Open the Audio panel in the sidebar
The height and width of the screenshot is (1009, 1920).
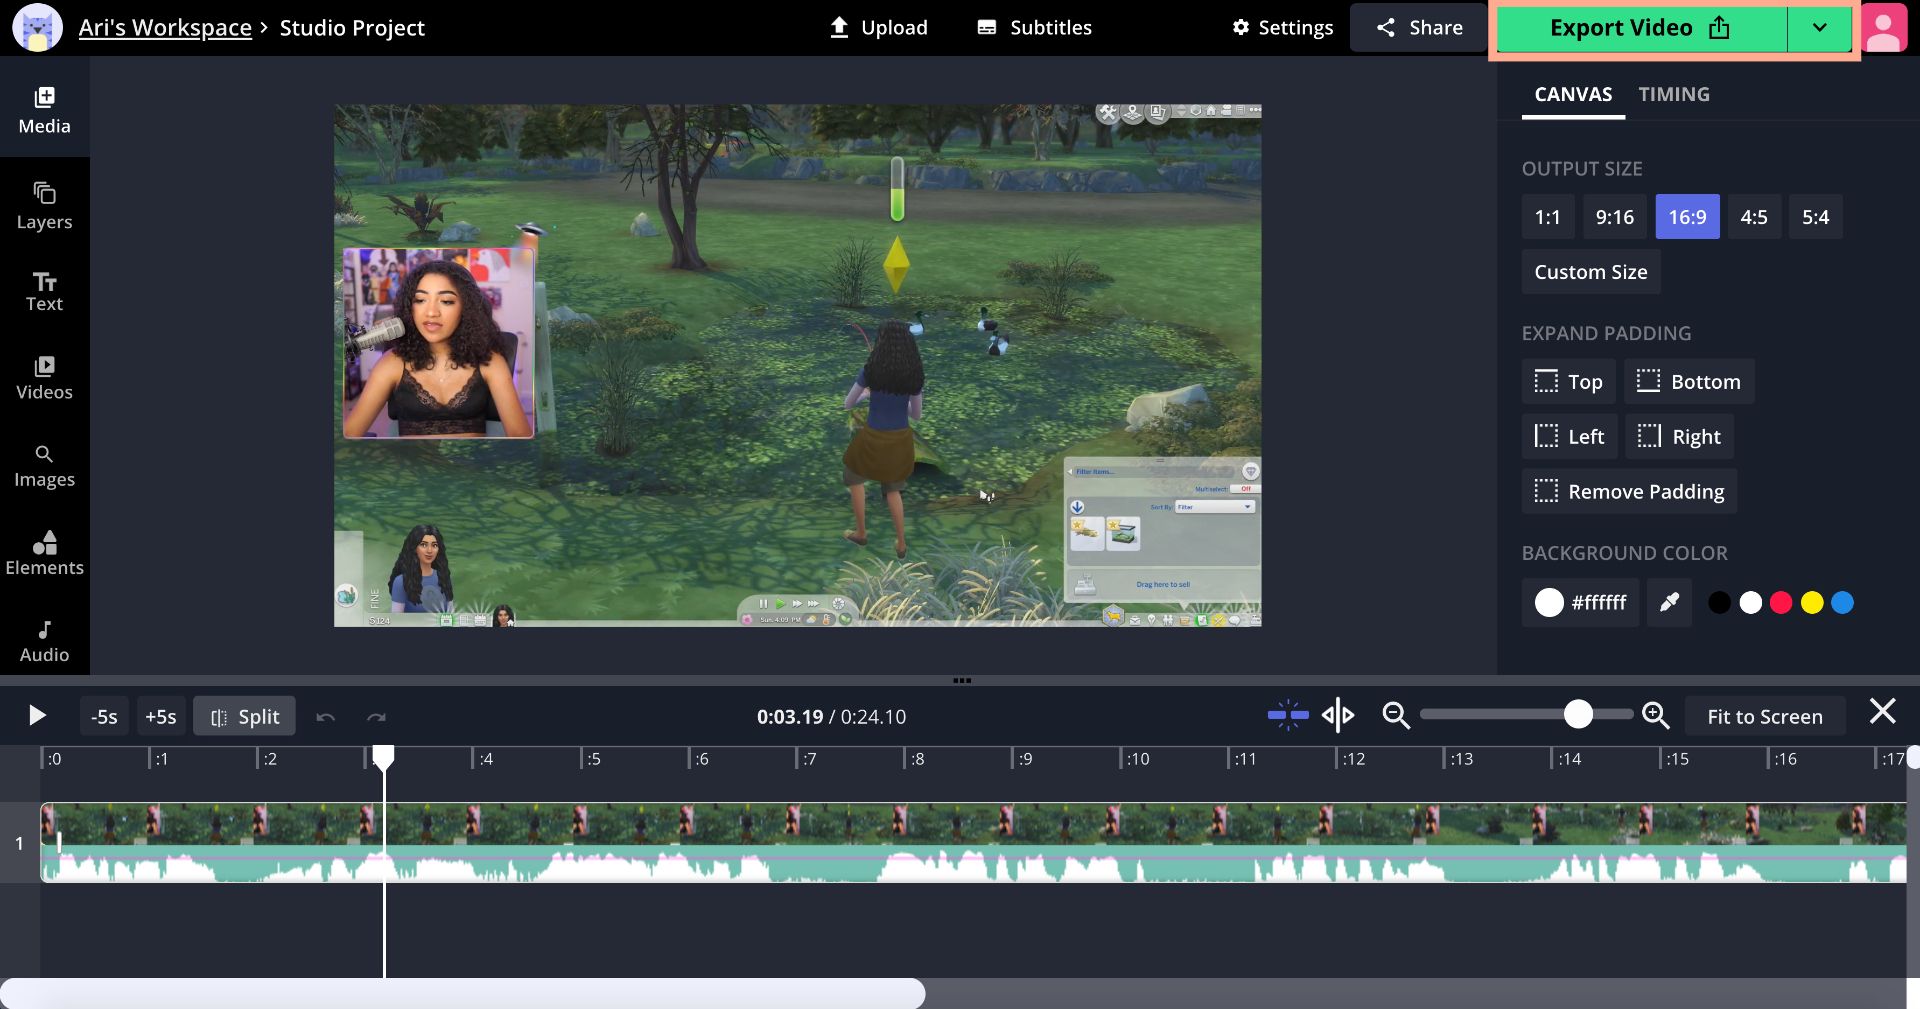pyautogui.click(x=44, y=641)
